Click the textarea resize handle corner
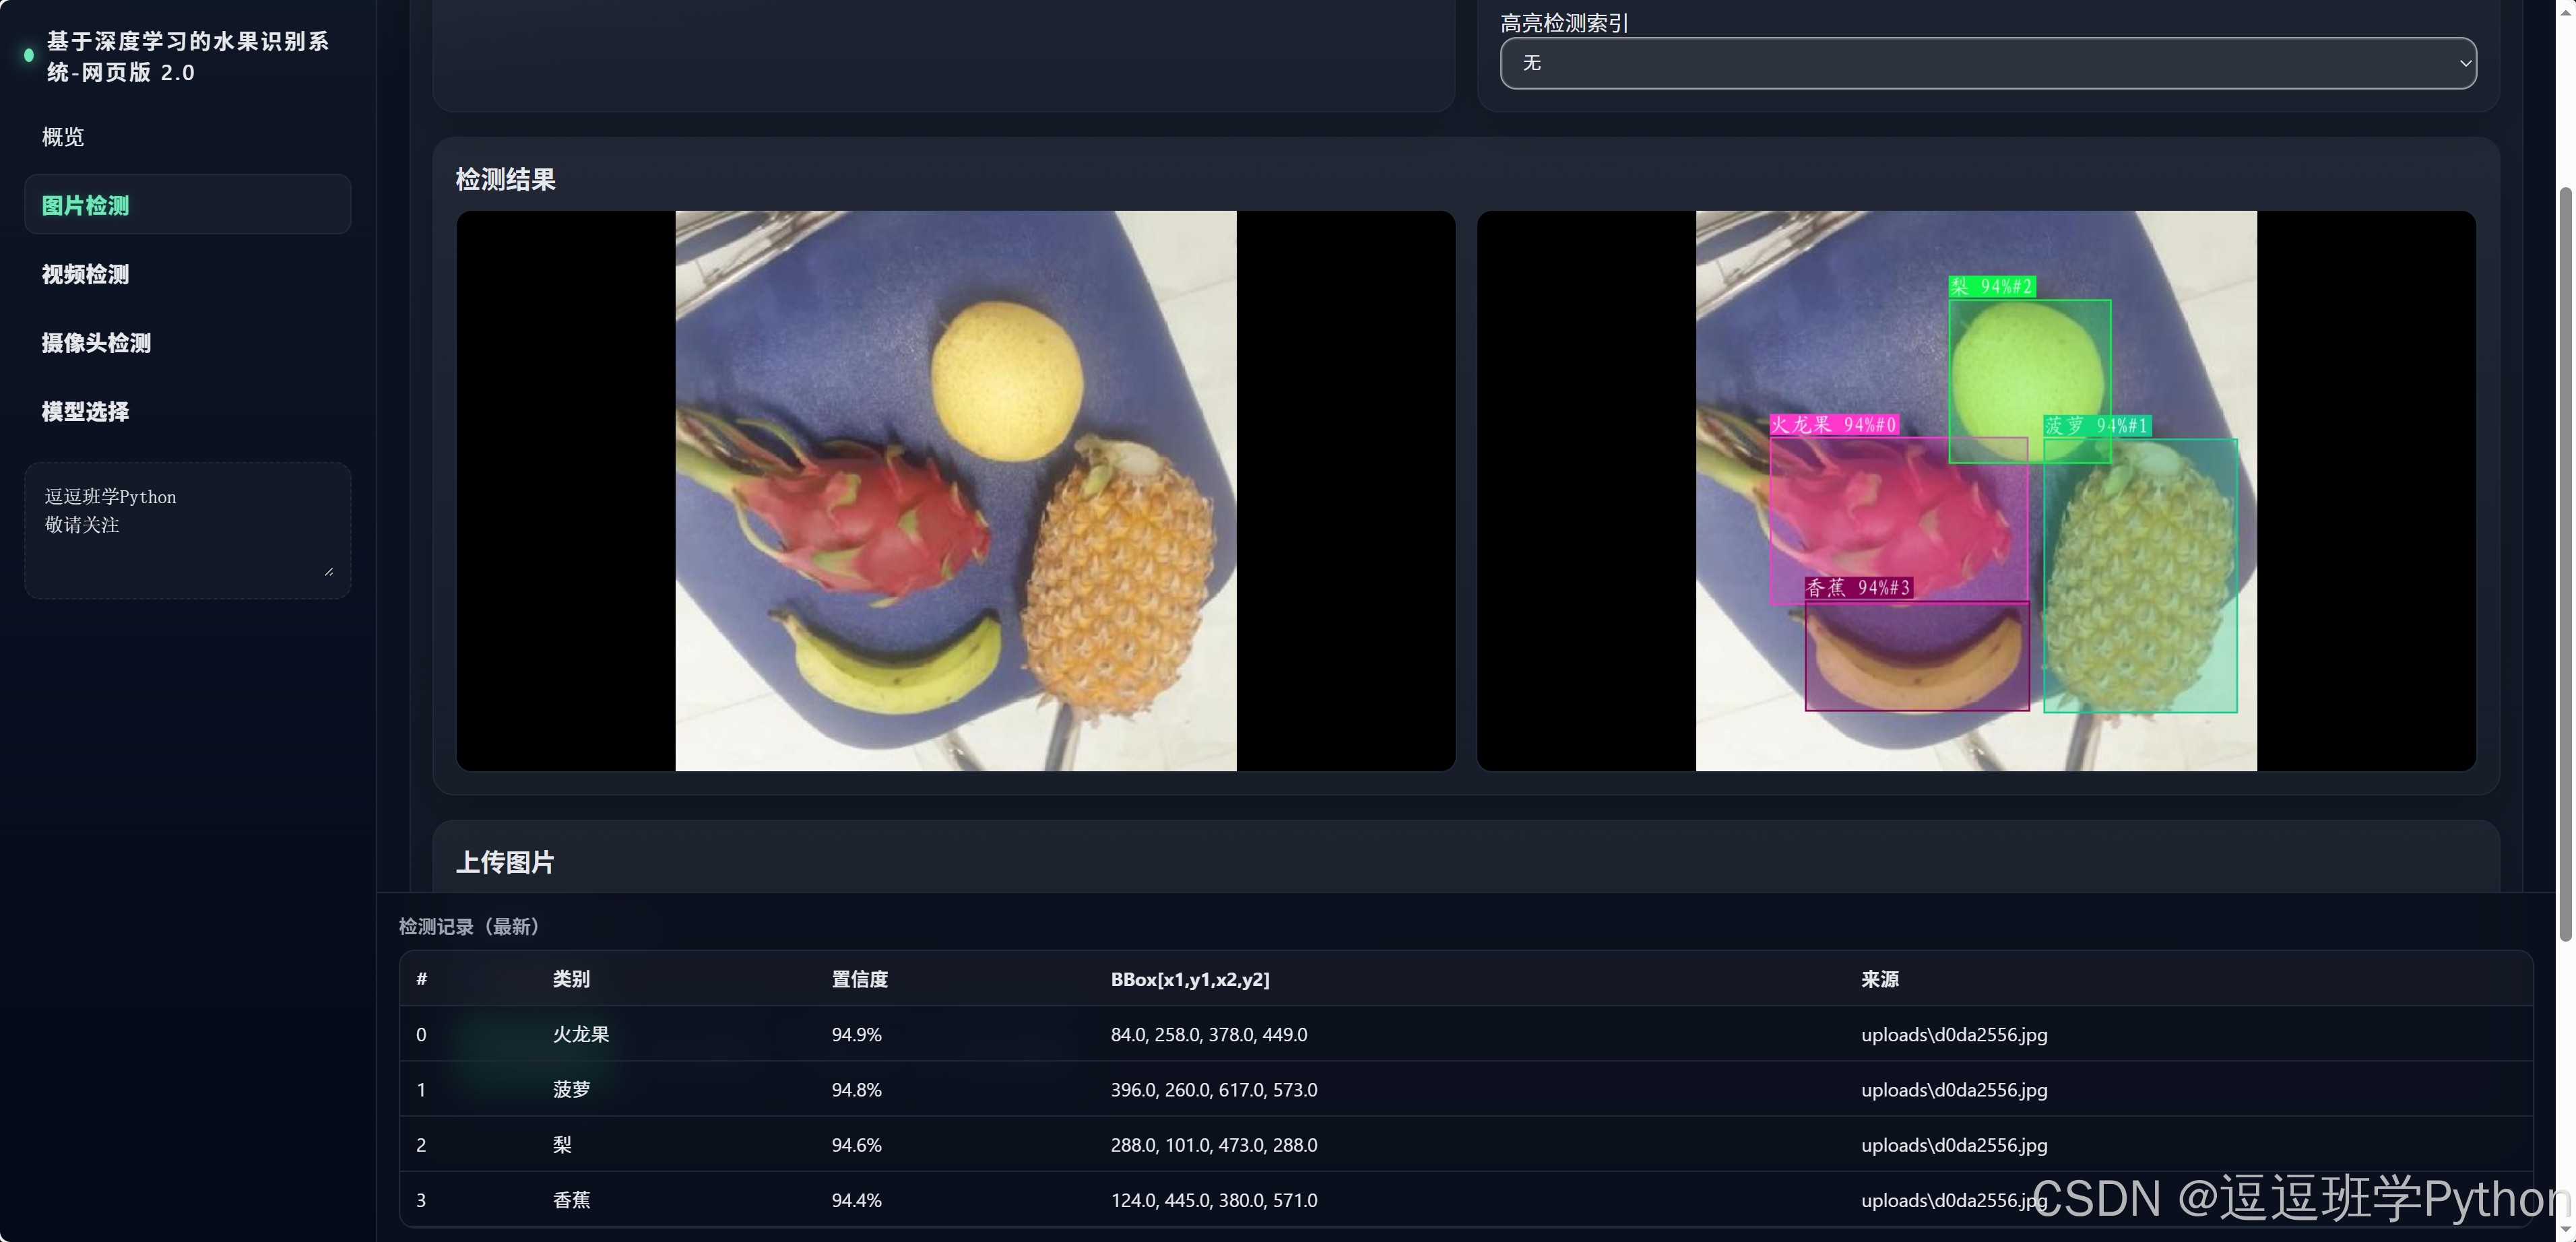2576x1242 pixels. tap(329, 571)
